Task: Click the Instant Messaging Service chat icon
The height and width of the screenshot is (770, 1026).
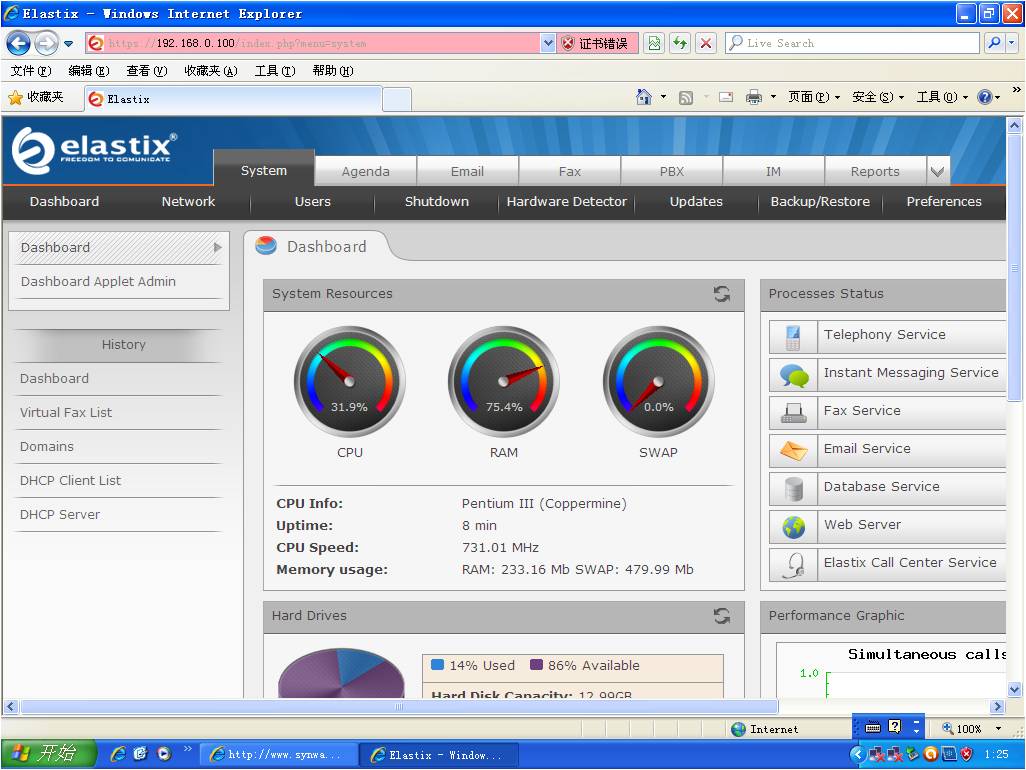Action: (793, 375)
